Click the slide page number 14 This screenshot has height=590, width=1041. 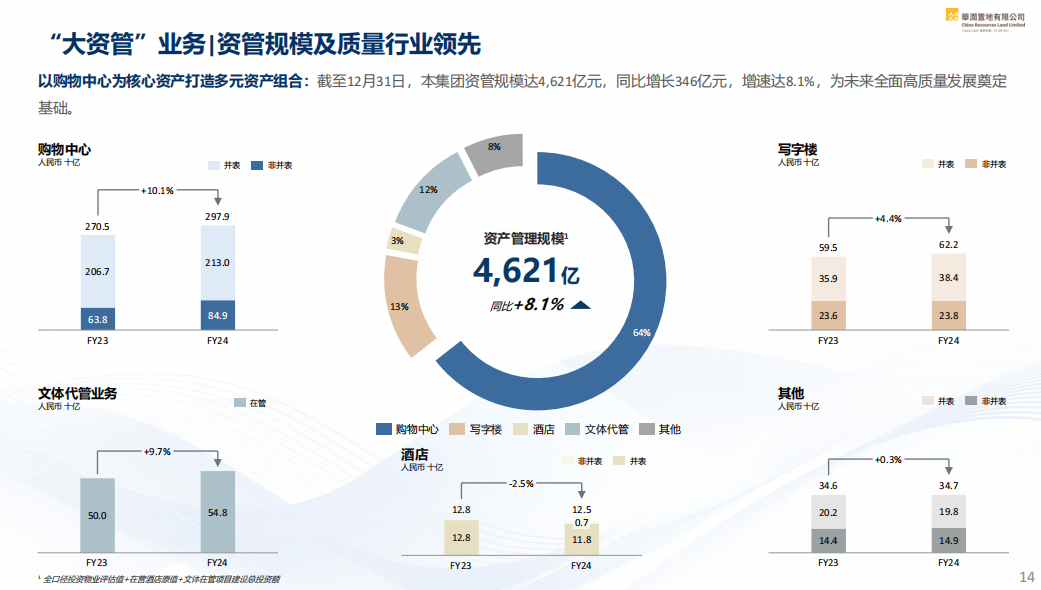pyautogui.click(x=1025, y=577)
